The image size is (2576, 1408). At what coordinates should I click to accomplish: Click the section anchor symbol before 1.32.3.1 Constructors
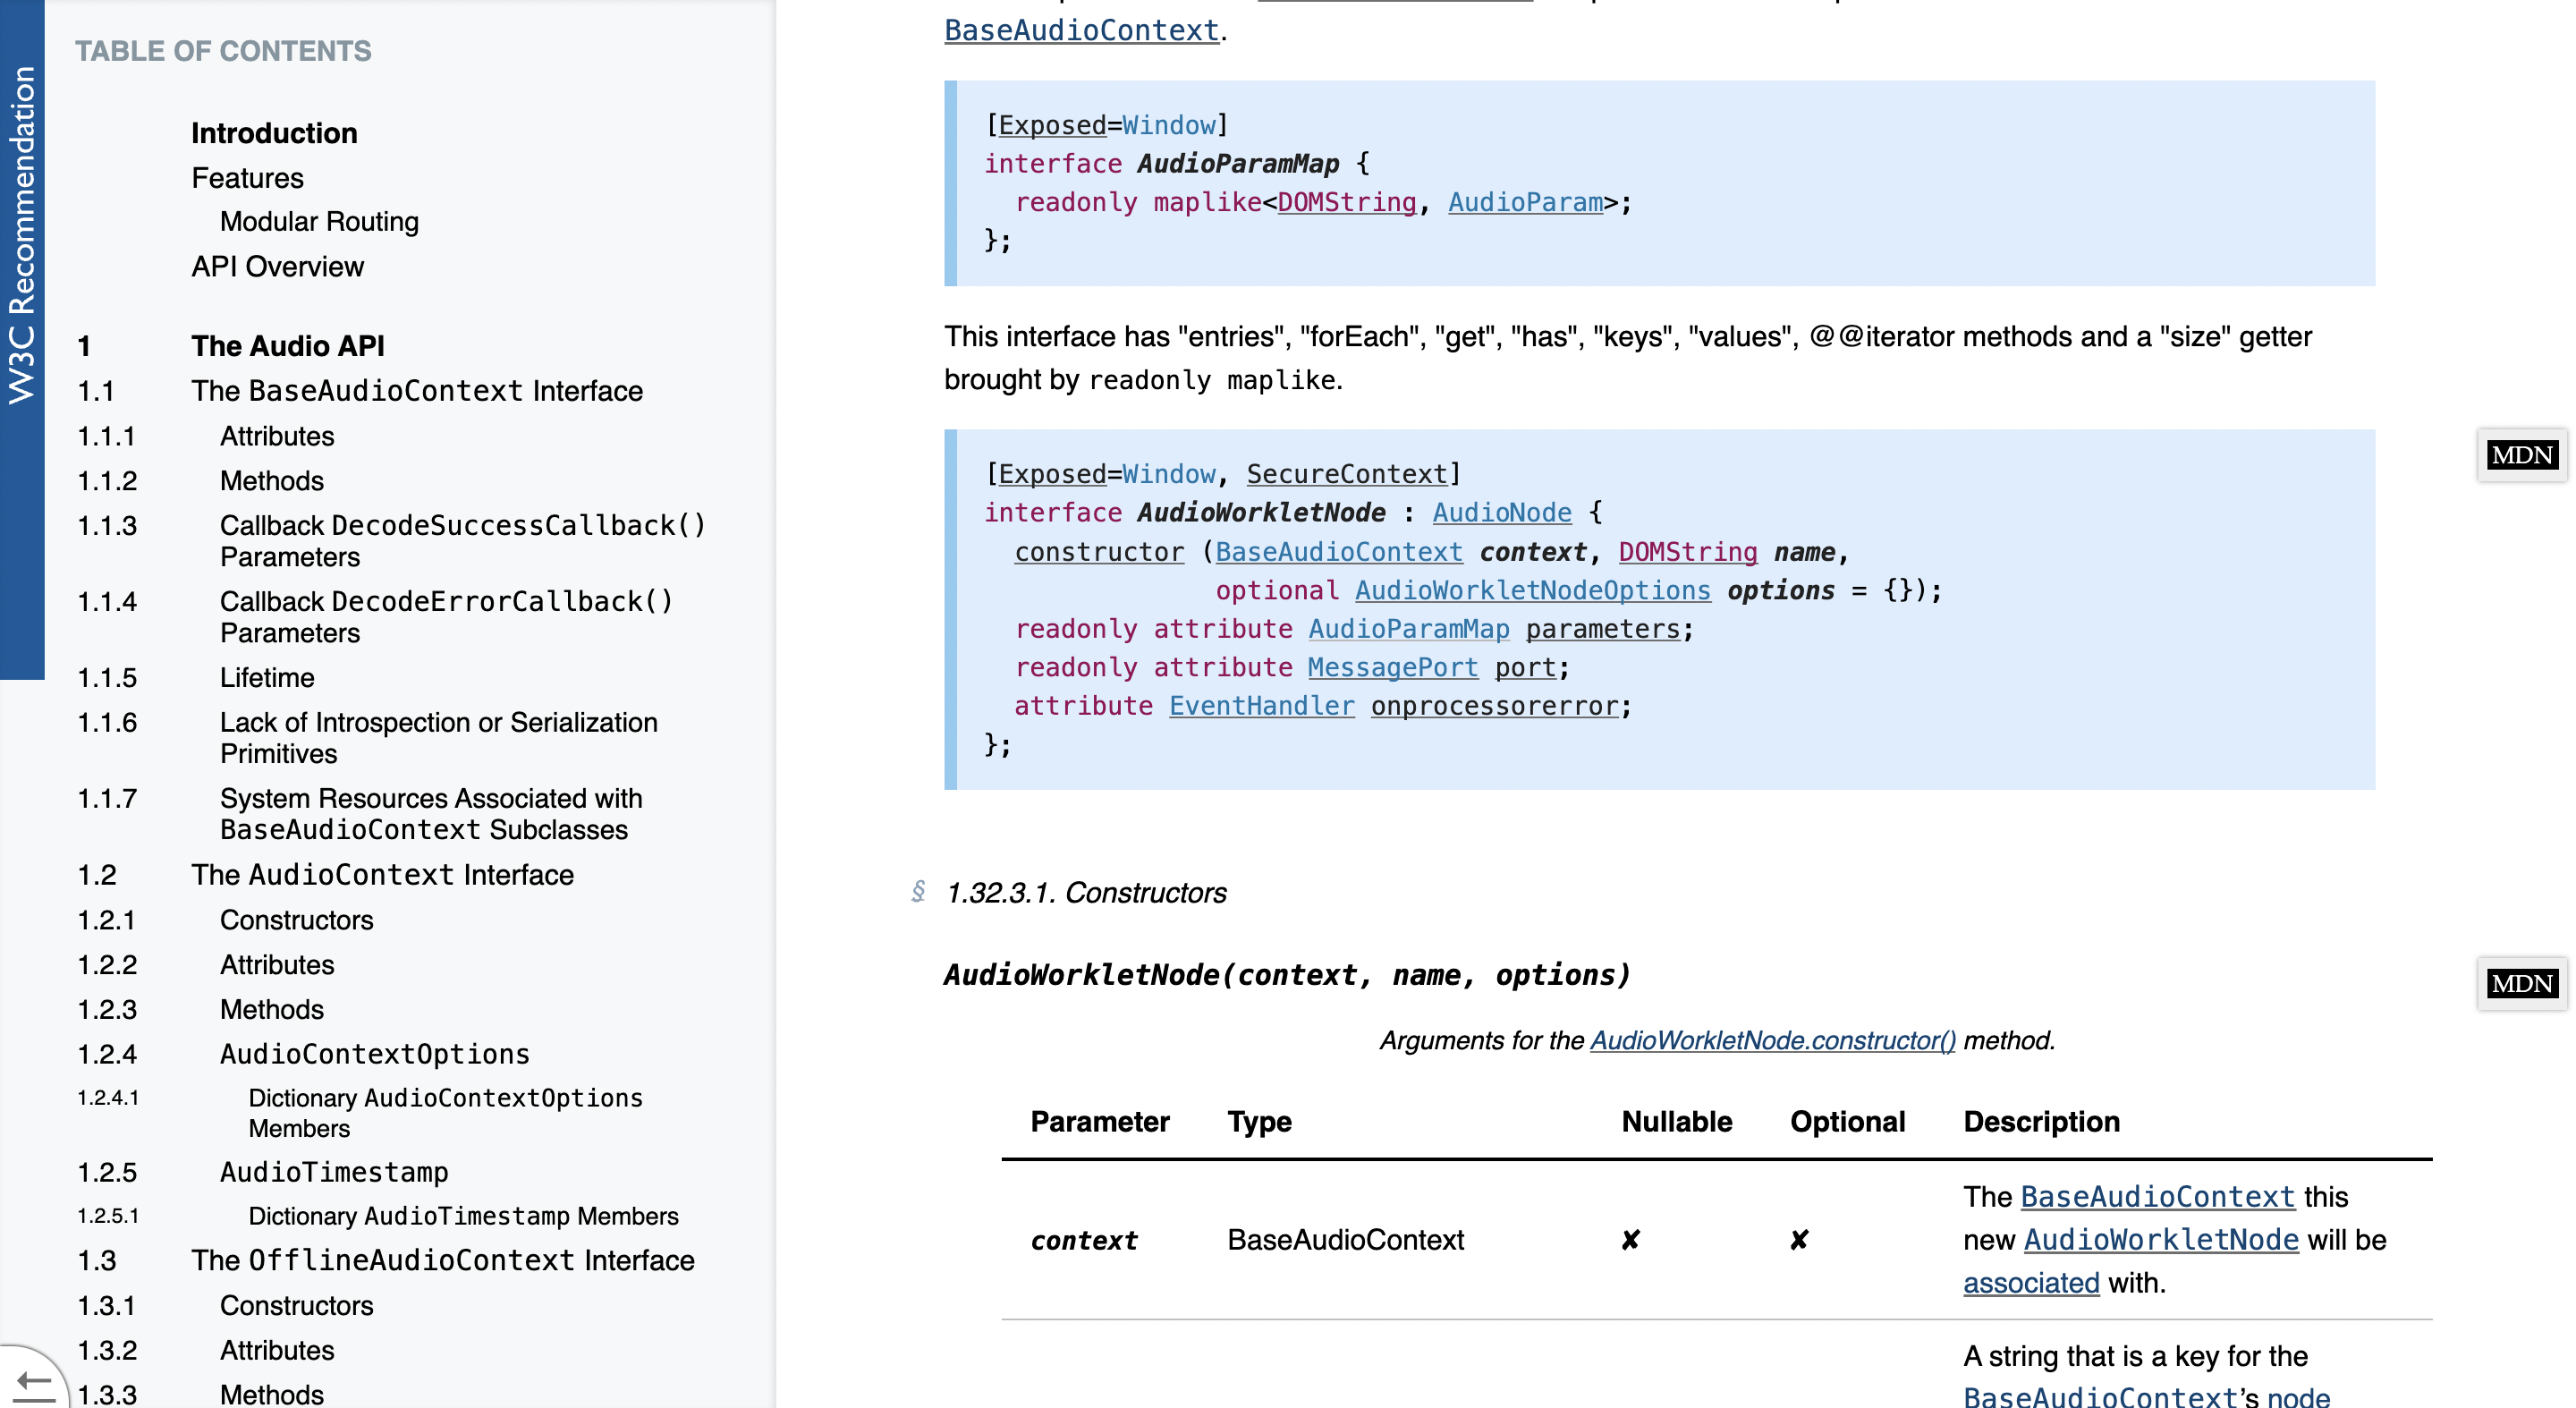tap(918, 891)
